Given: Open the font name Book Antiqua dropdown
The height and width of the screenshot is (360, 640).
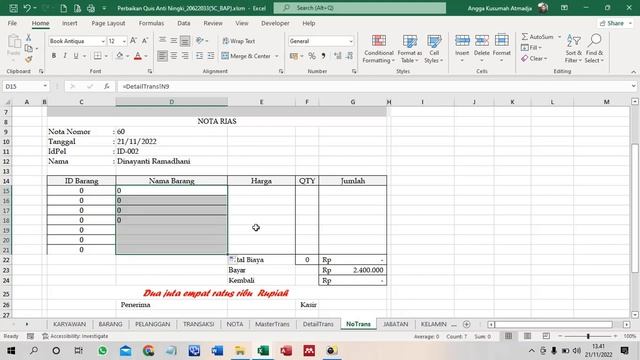Looking at the screenshot, I should (x=103, y=41).
